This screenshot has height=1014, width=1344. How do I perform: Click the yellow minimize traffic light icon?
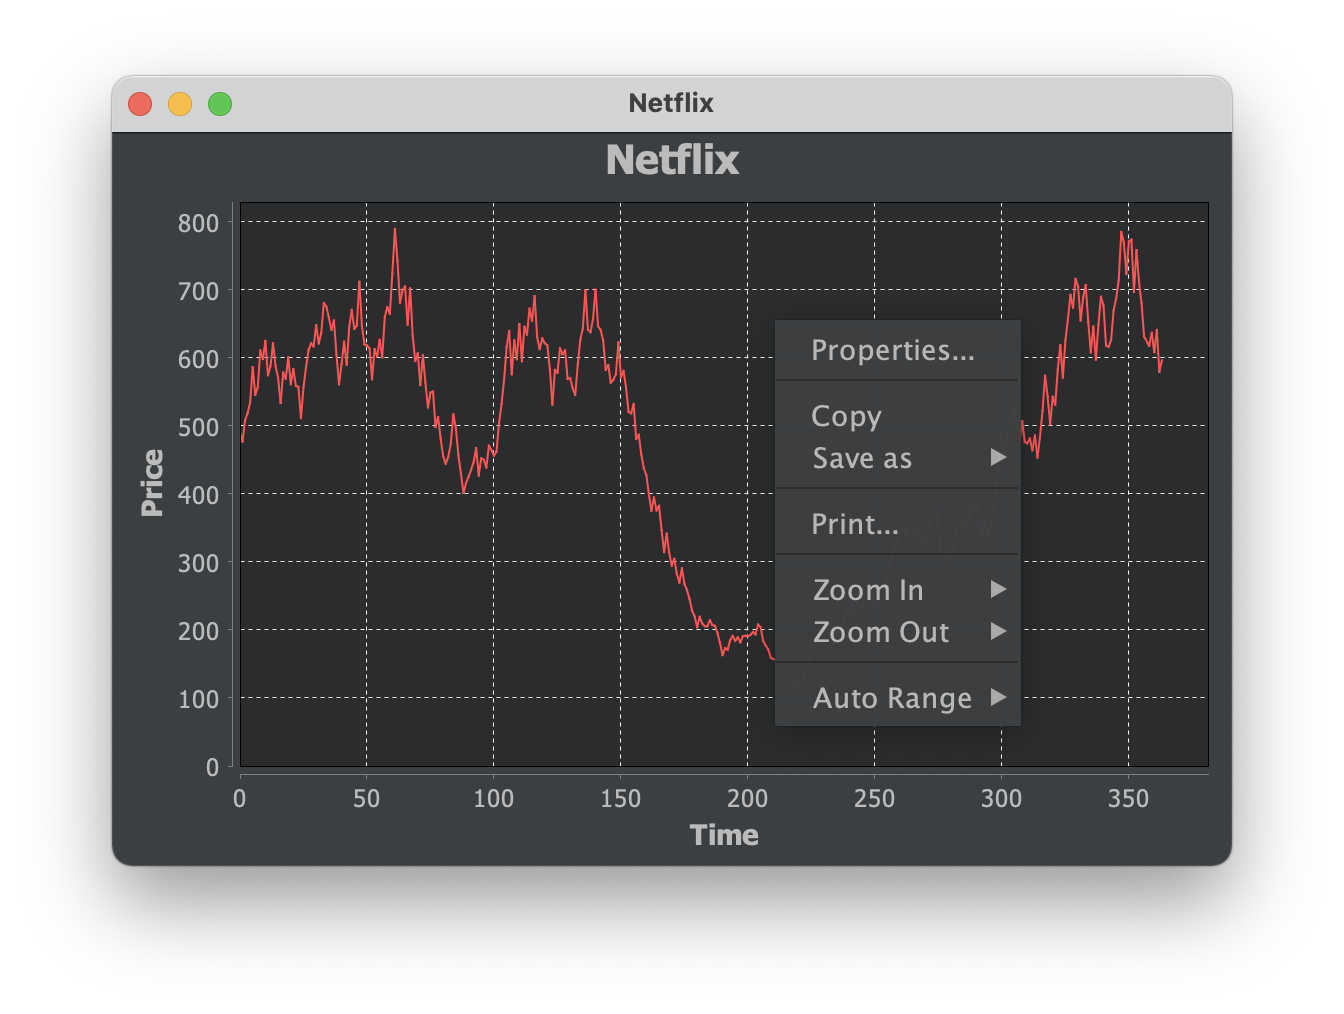pyautogui.click(x=180, y=103)
